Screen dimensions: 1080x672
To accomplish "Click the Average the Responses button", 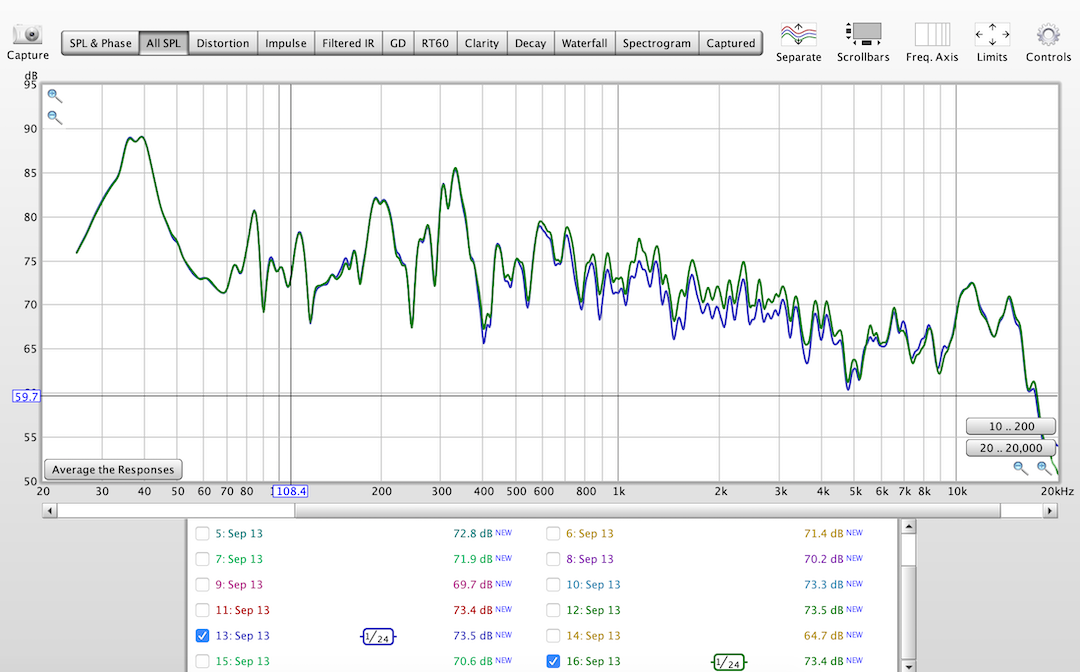I will [113, 470].
